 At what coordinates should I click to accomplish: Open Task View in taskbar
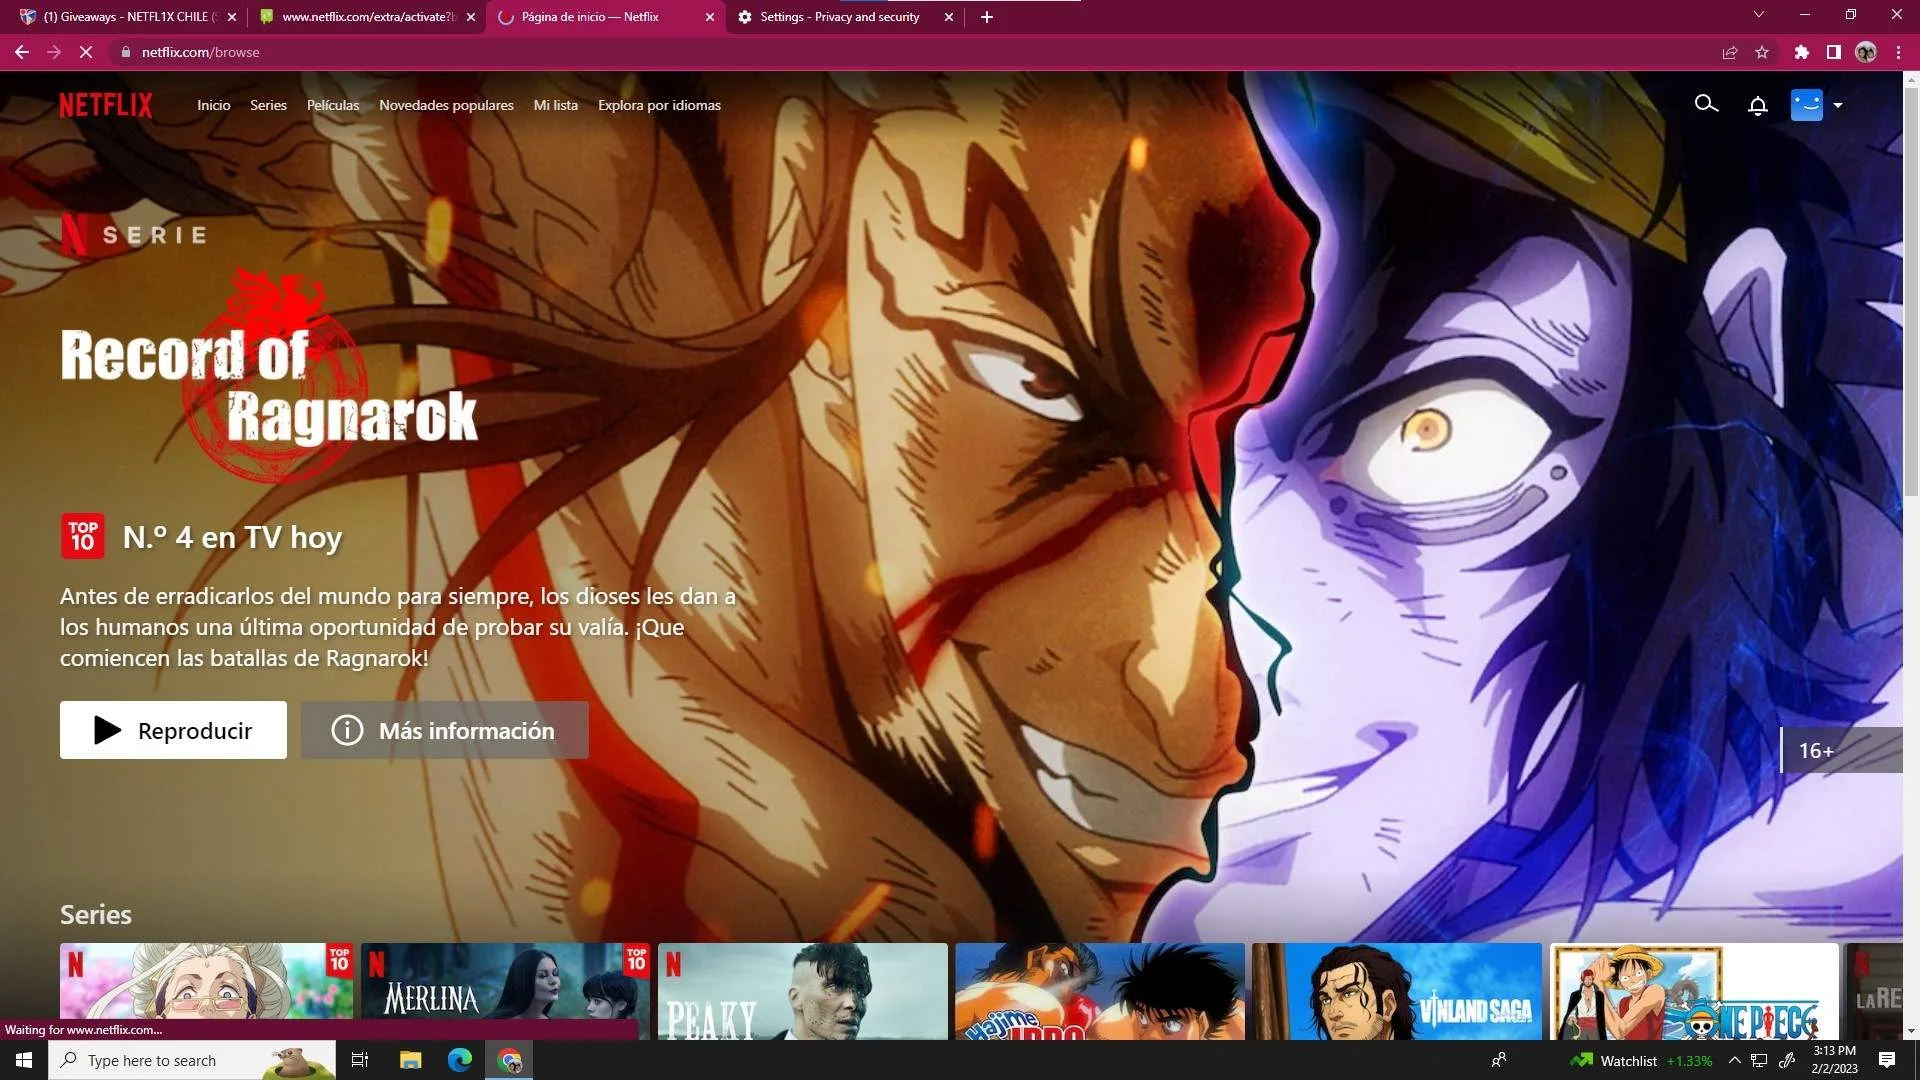coord(360,1060)
